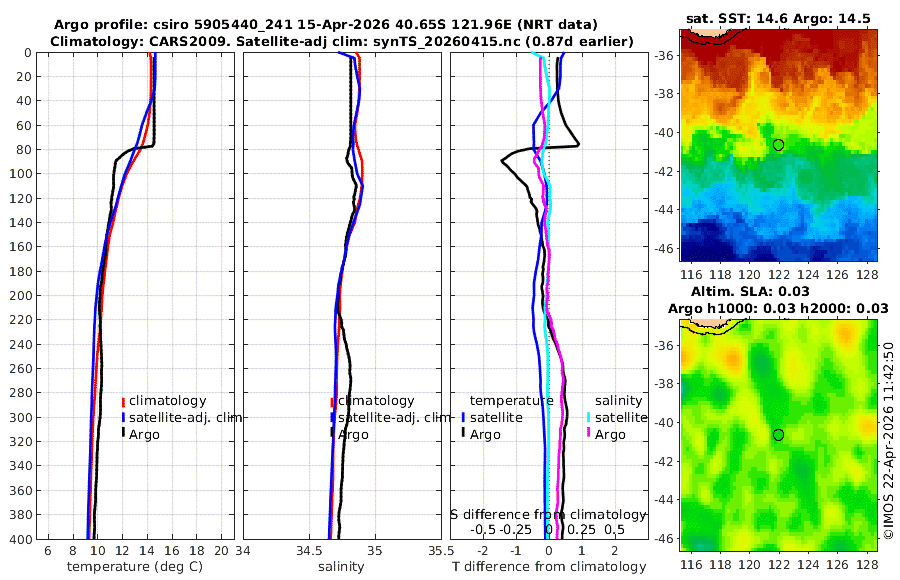Click 'S difference from climatology' label
The image size is (900, 580).
tap(548, 515)
